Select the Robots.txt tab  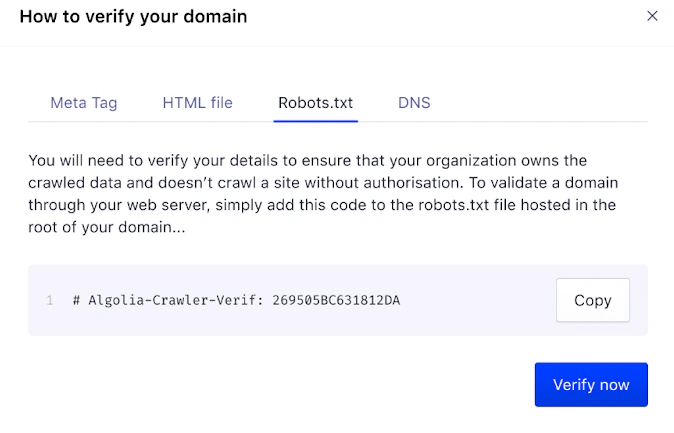coord(316,103)
